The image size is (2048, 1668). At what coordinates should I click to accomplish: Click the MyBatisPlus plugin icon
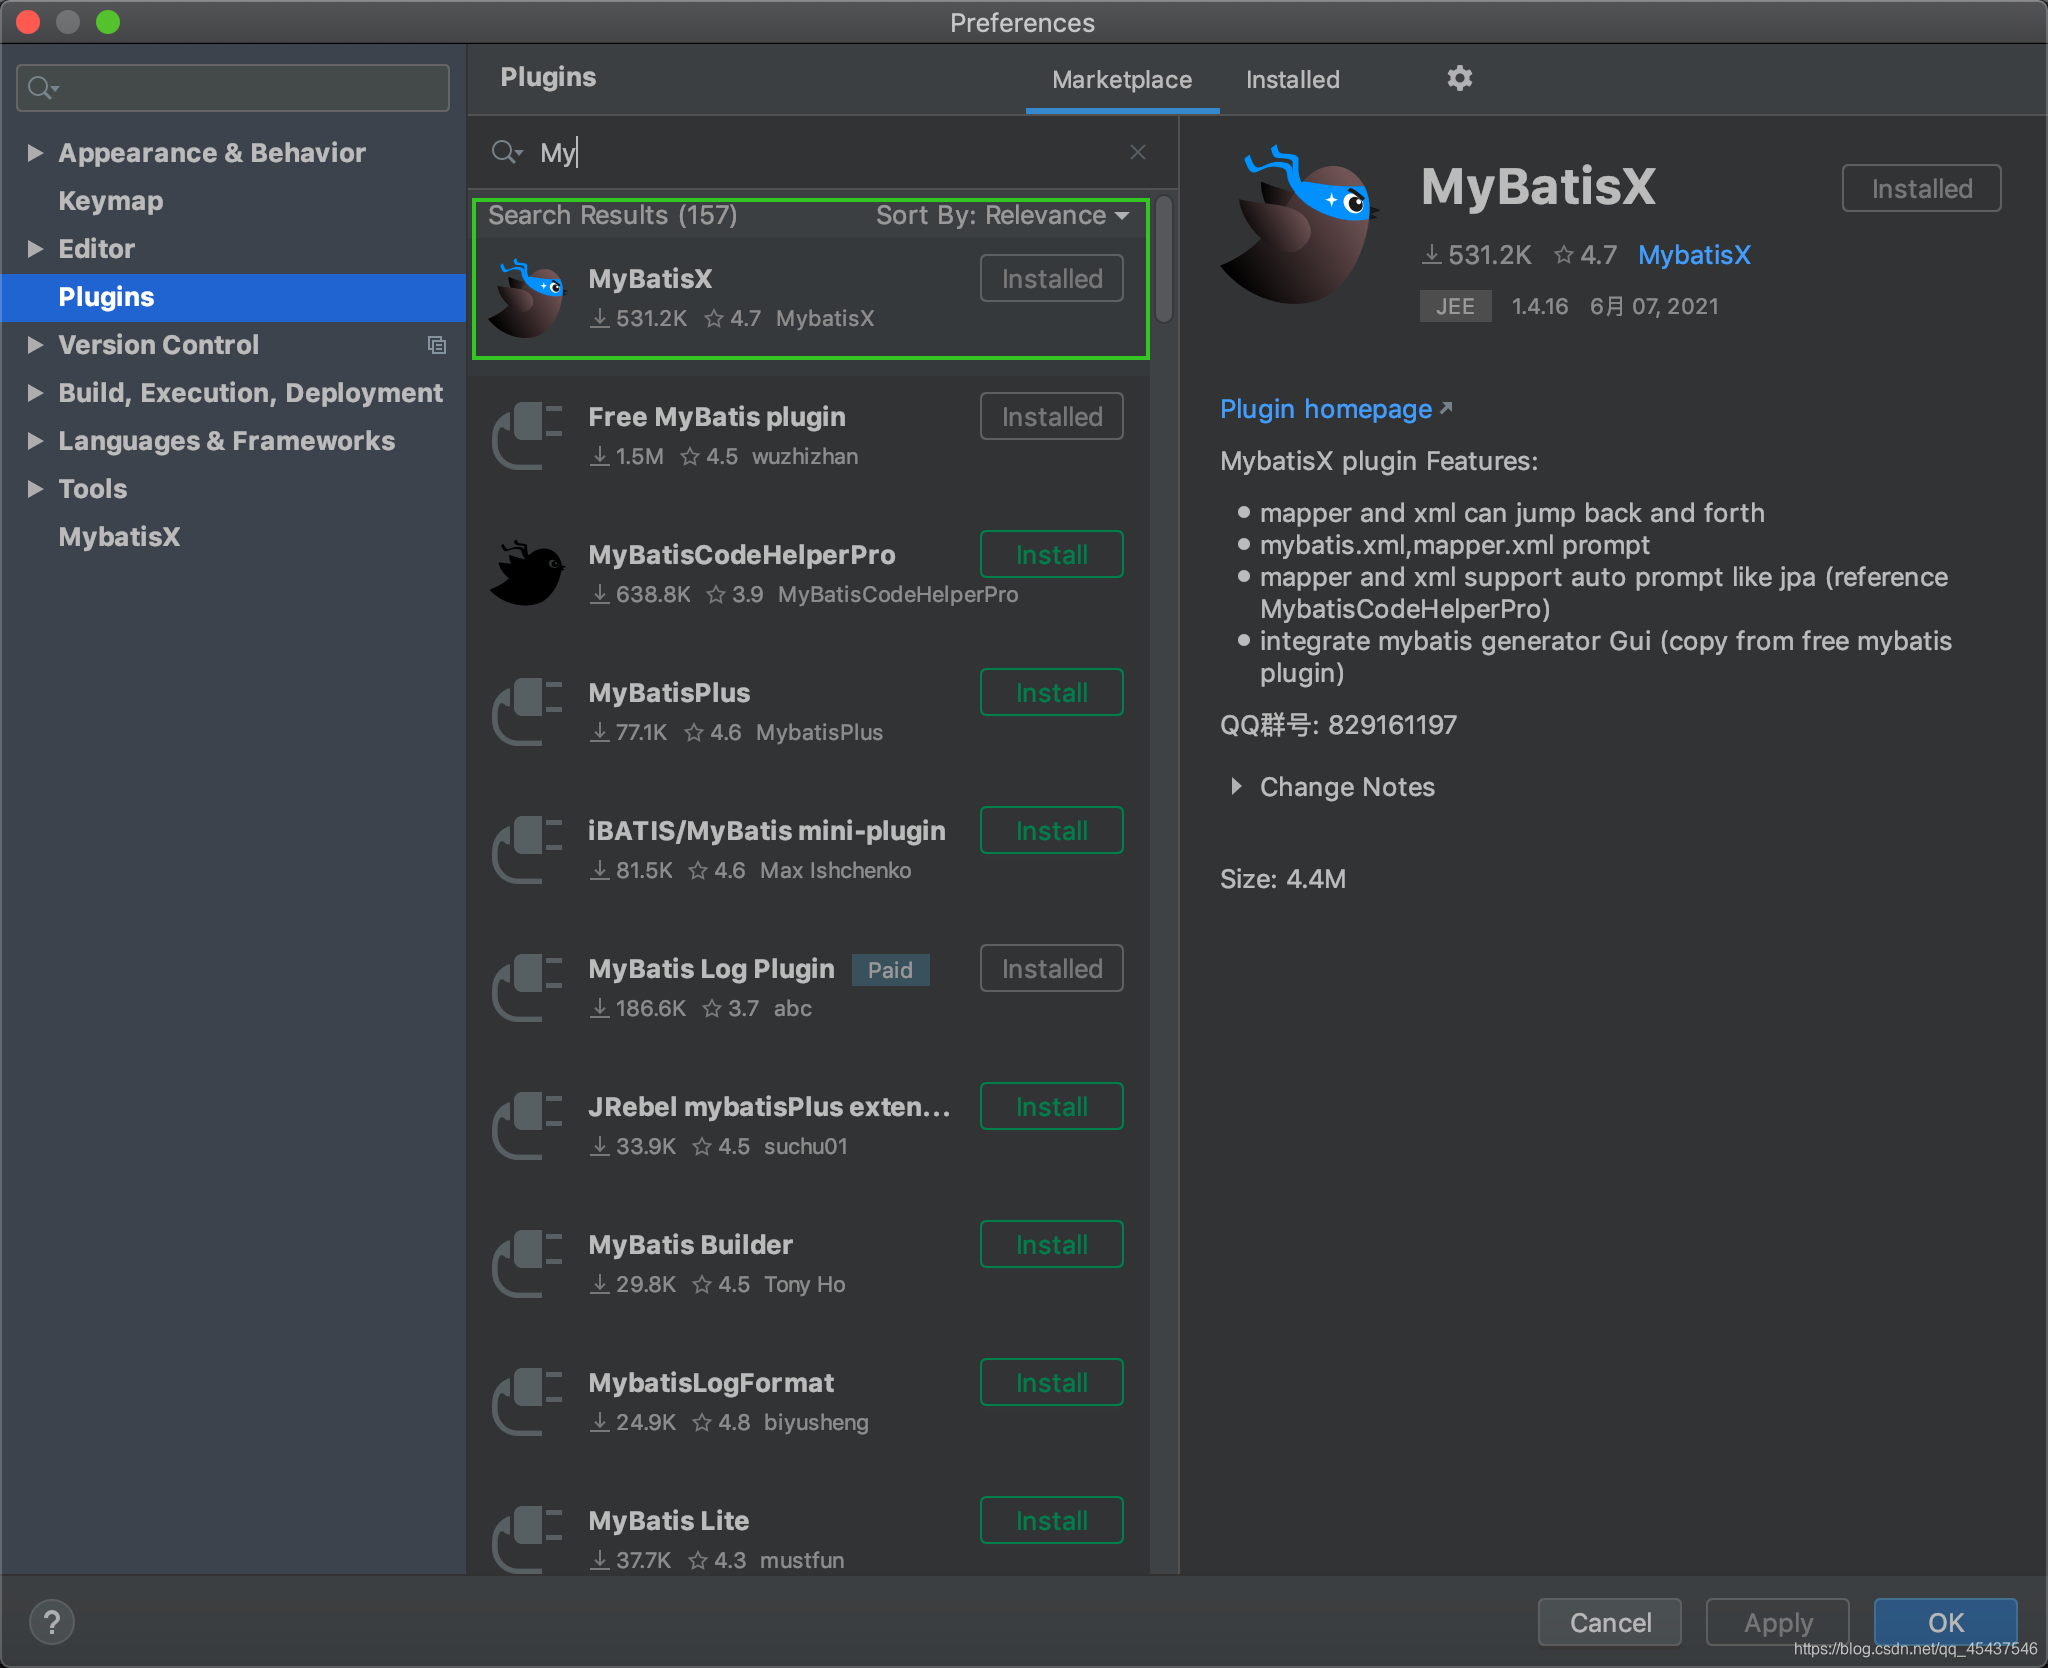528,712
